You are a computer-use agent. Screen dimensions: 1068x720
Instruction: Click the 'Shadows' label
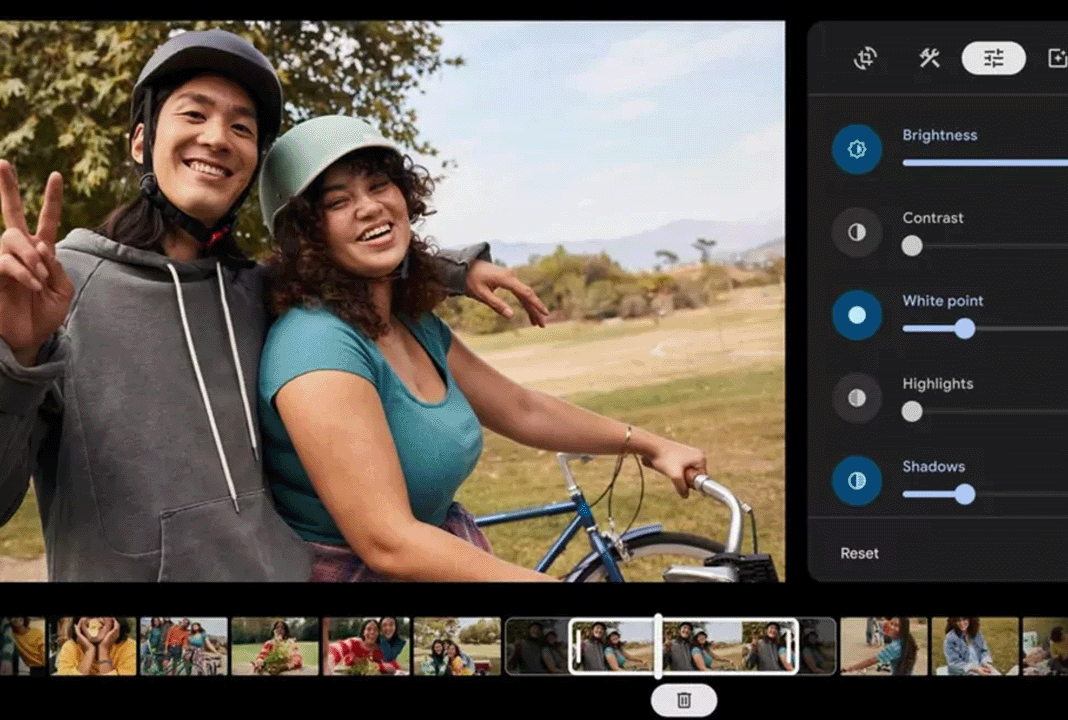[x=934, y=467]
